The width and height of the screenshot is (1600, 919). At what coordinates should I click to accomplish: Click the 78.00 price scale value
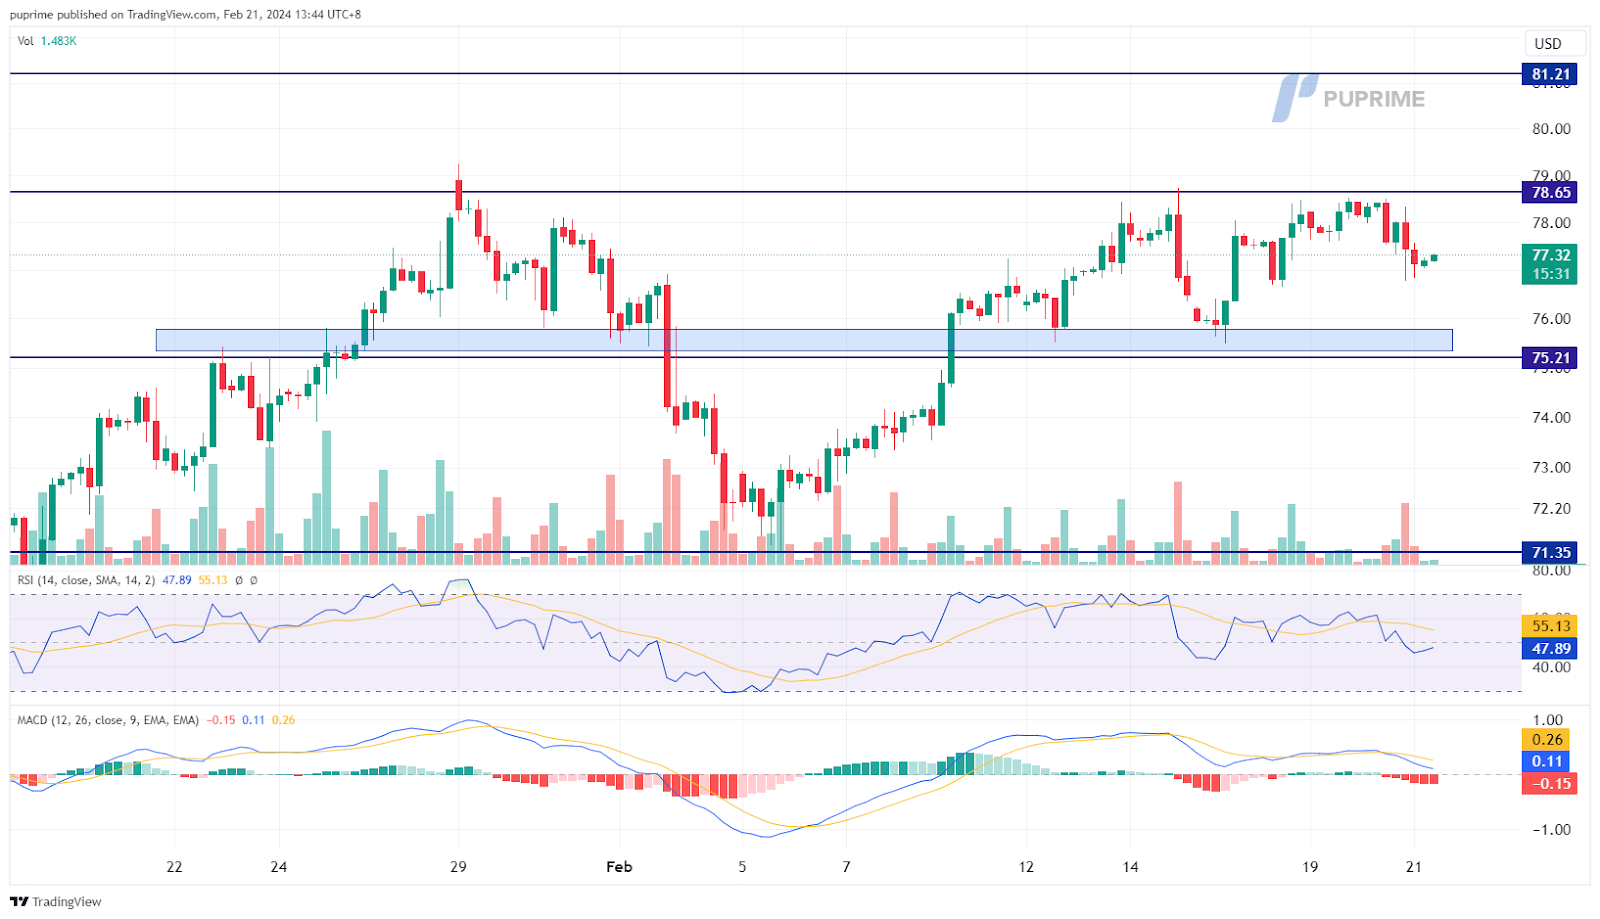pos(1551,223)
